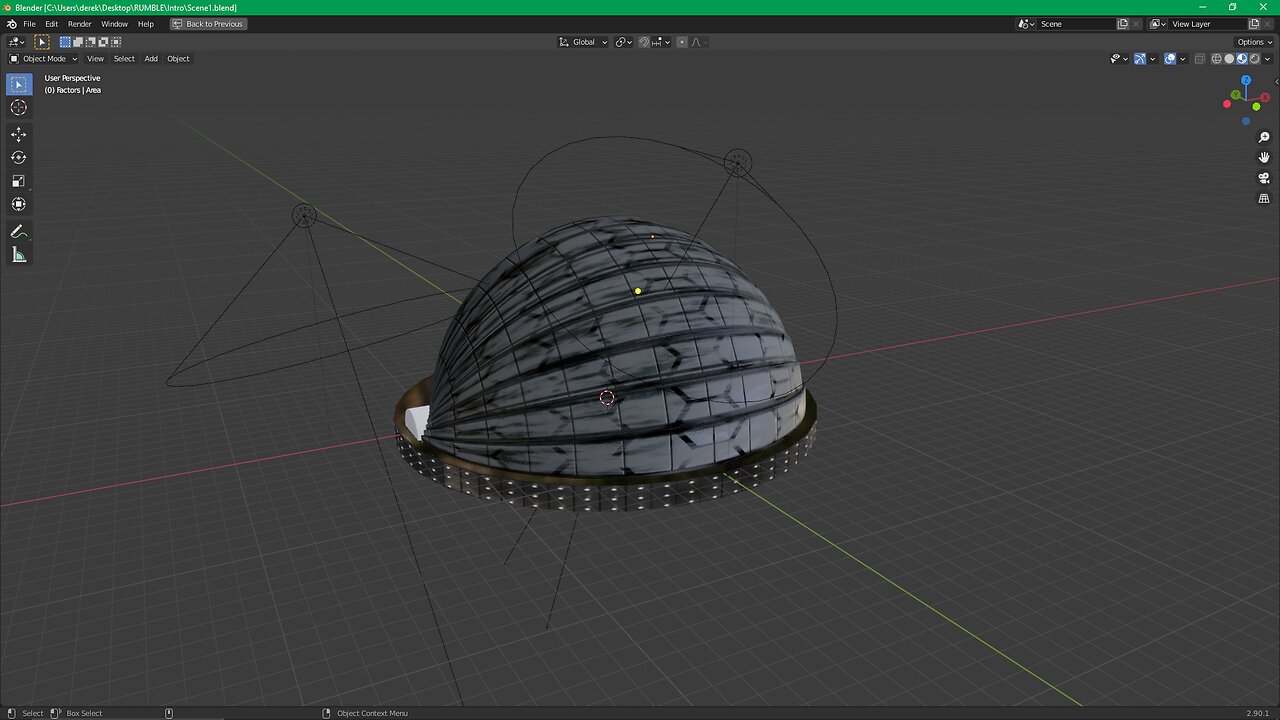Open overlays options dropdown arrow
The image size is (1280, 720).
pos(1183,59)
